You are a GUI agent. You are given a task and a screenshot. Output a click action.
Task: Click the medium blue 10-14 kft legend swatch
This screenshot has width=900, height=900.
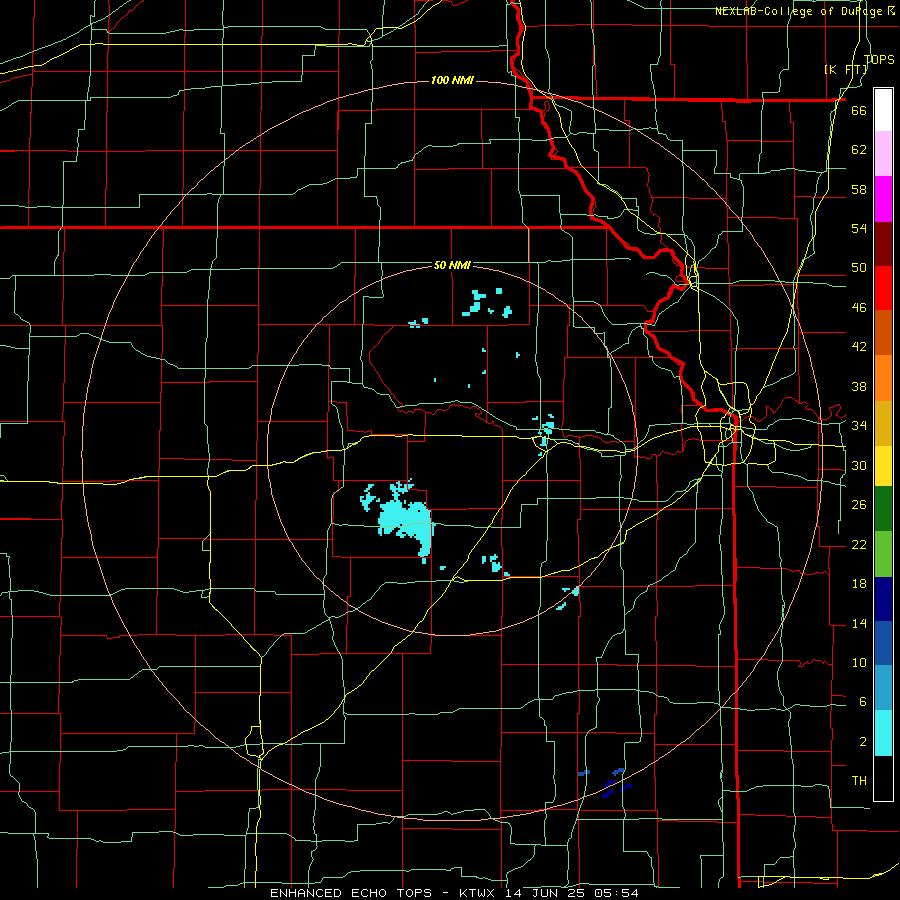883,643
